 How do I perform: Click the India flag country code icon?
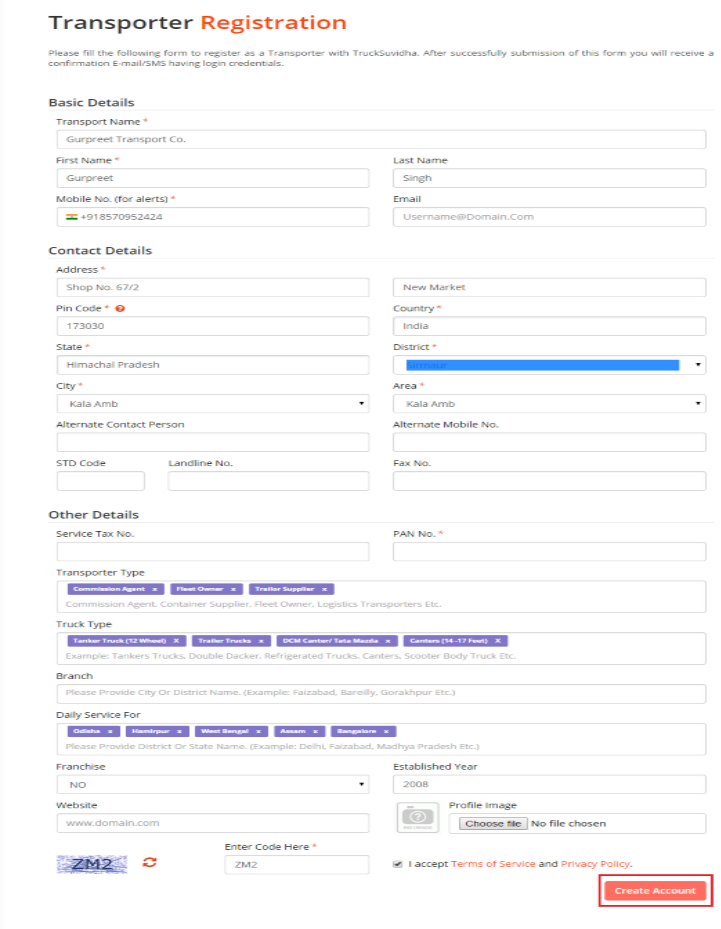[x=71, y=217]
